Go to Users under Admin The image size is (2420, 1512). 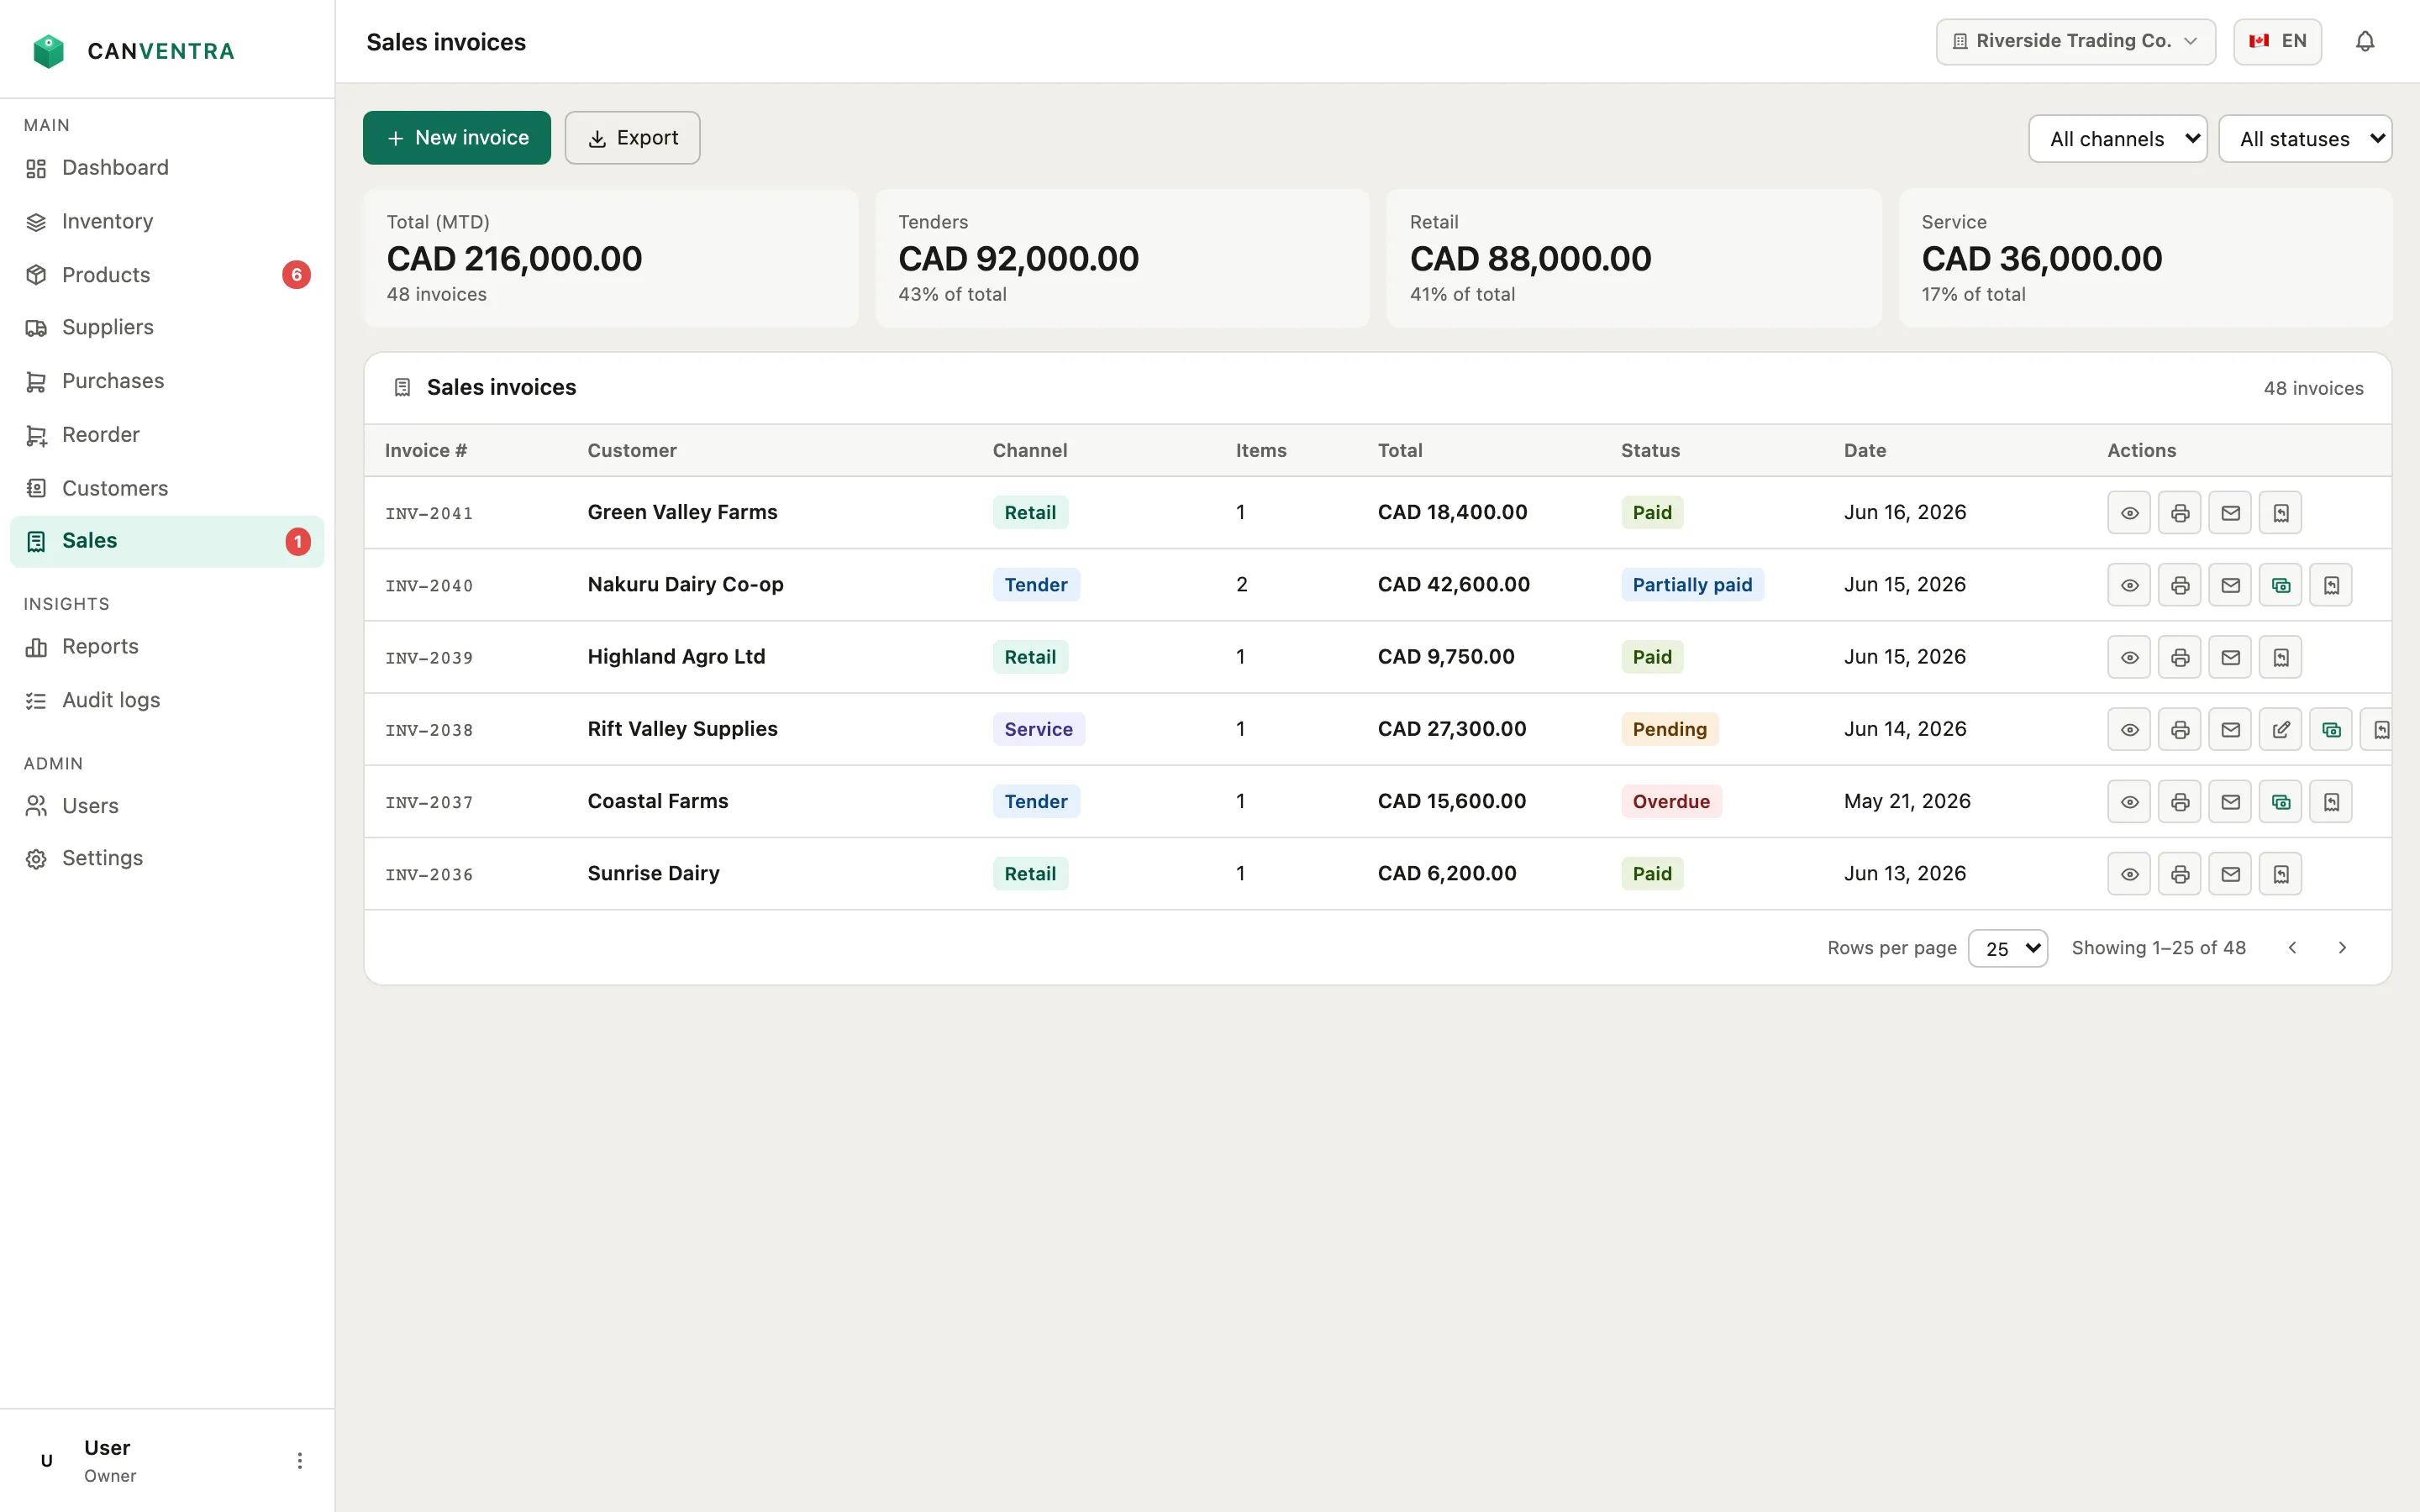click(167, 806)
